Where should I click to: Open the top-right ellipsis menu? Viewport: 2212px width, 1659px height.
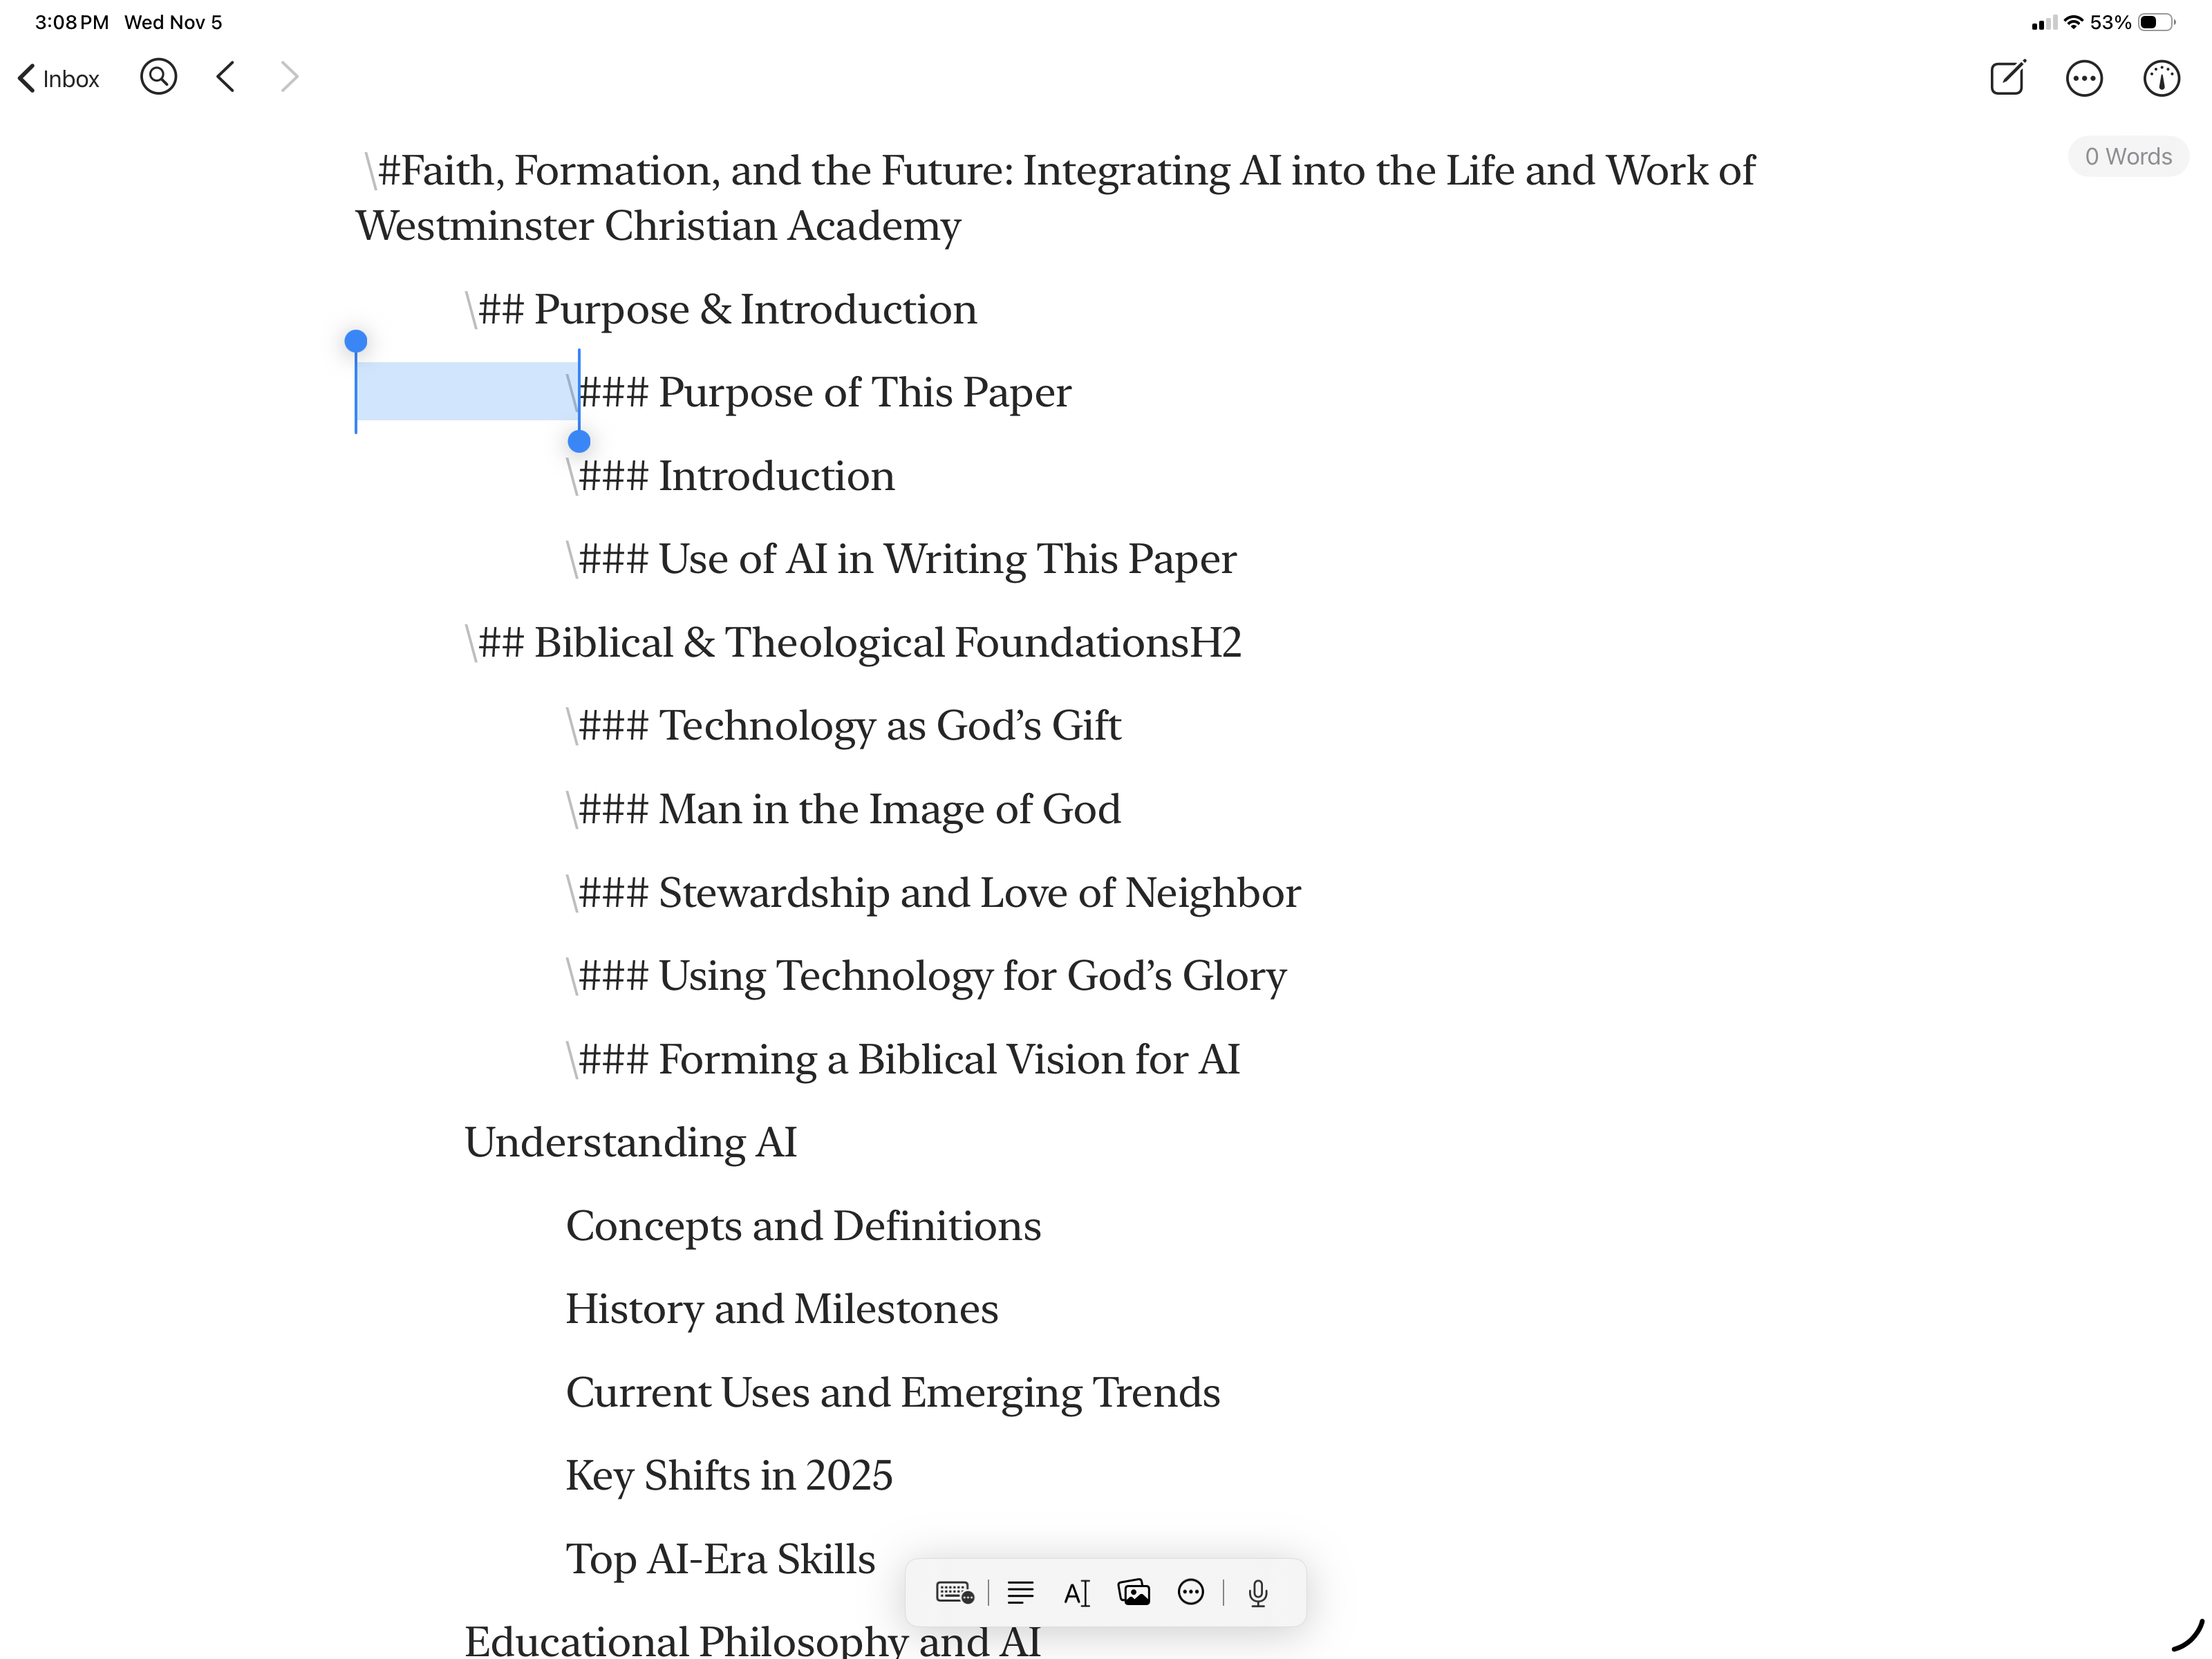pyautogui.click(x=2084, y=78)
